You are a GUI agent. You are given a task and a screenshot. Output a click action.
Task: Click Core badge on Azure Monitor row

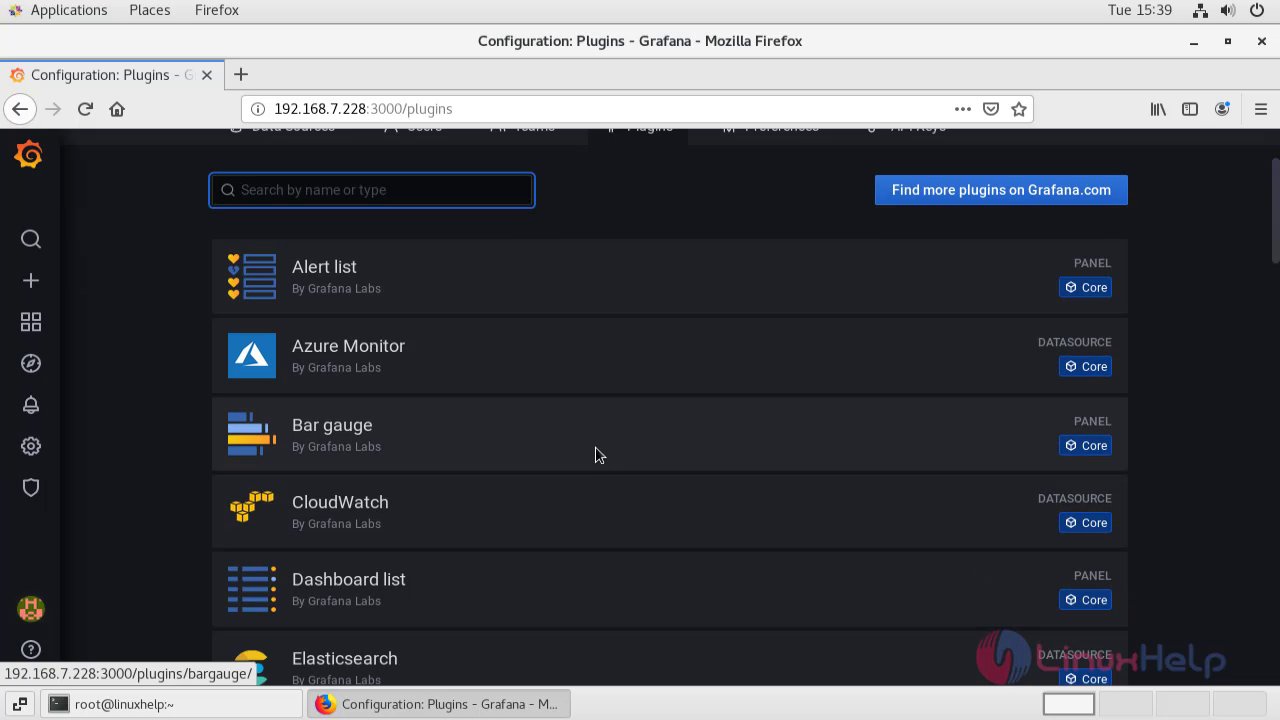tap(1085, 366)
